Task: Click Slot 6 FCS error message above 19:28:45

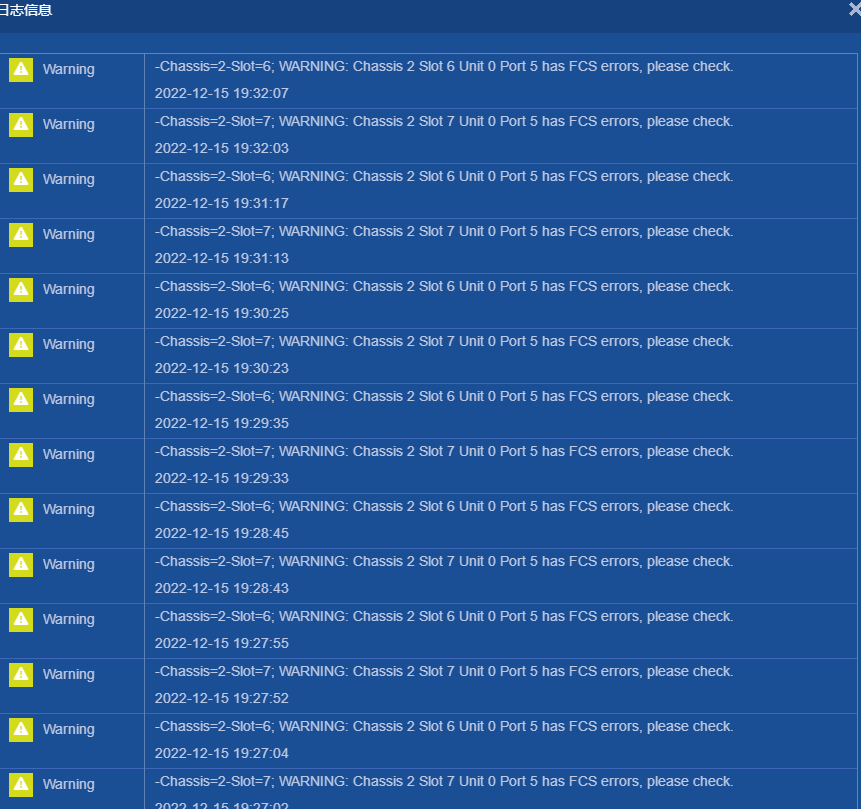Action: coord(444,506)
